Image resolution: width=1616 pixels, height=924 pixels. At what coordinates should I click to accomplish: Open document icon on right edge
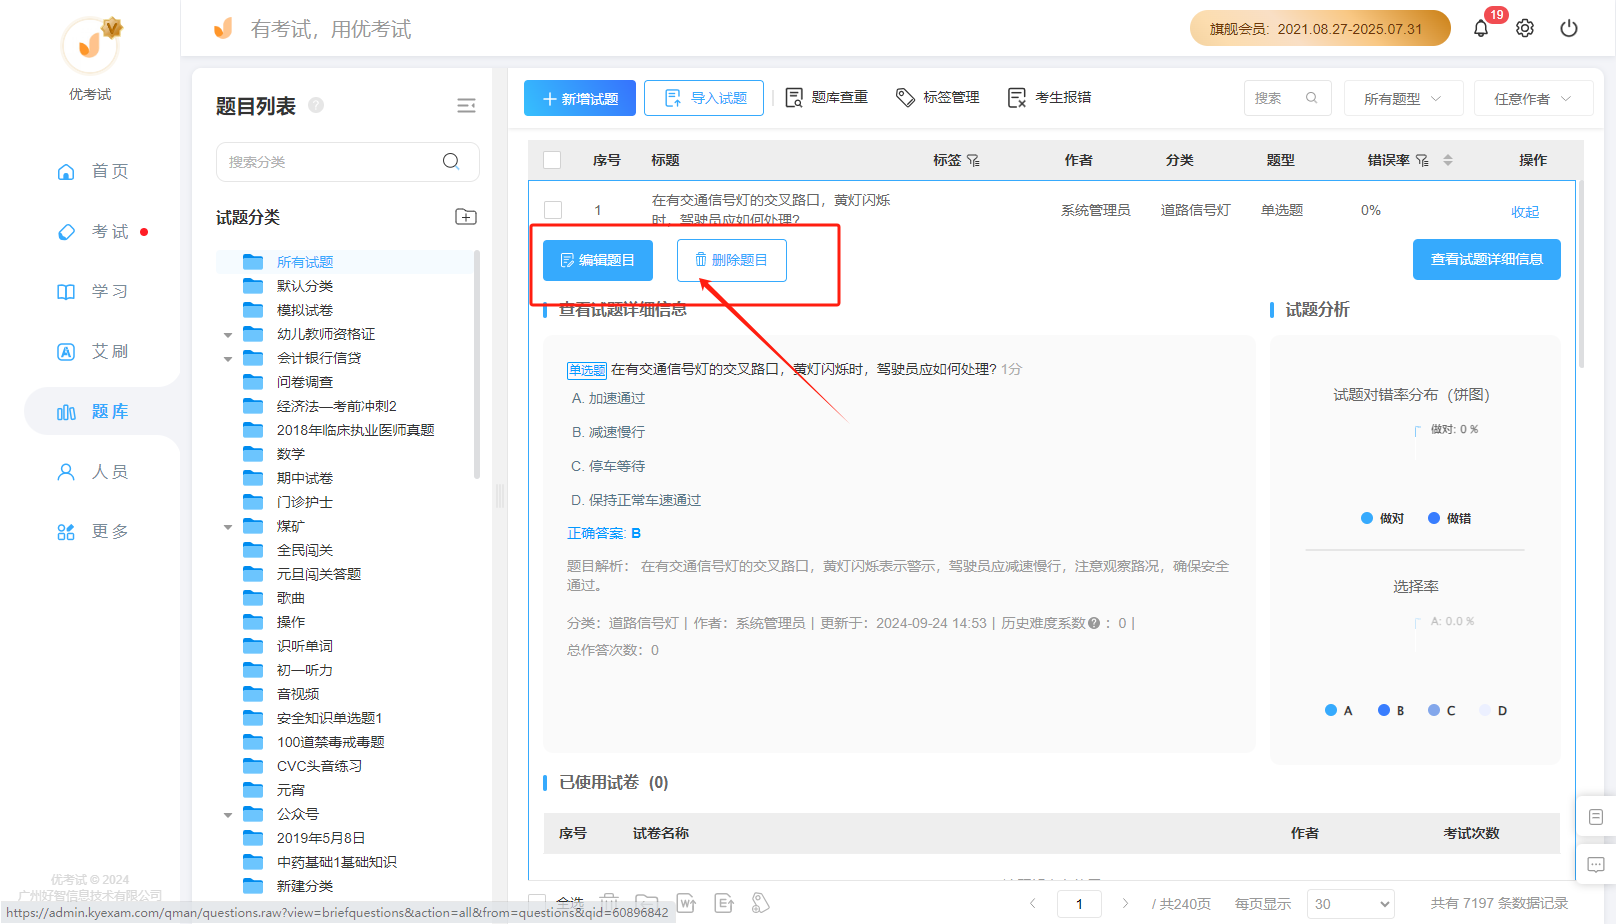click(x=1596, y=817)
